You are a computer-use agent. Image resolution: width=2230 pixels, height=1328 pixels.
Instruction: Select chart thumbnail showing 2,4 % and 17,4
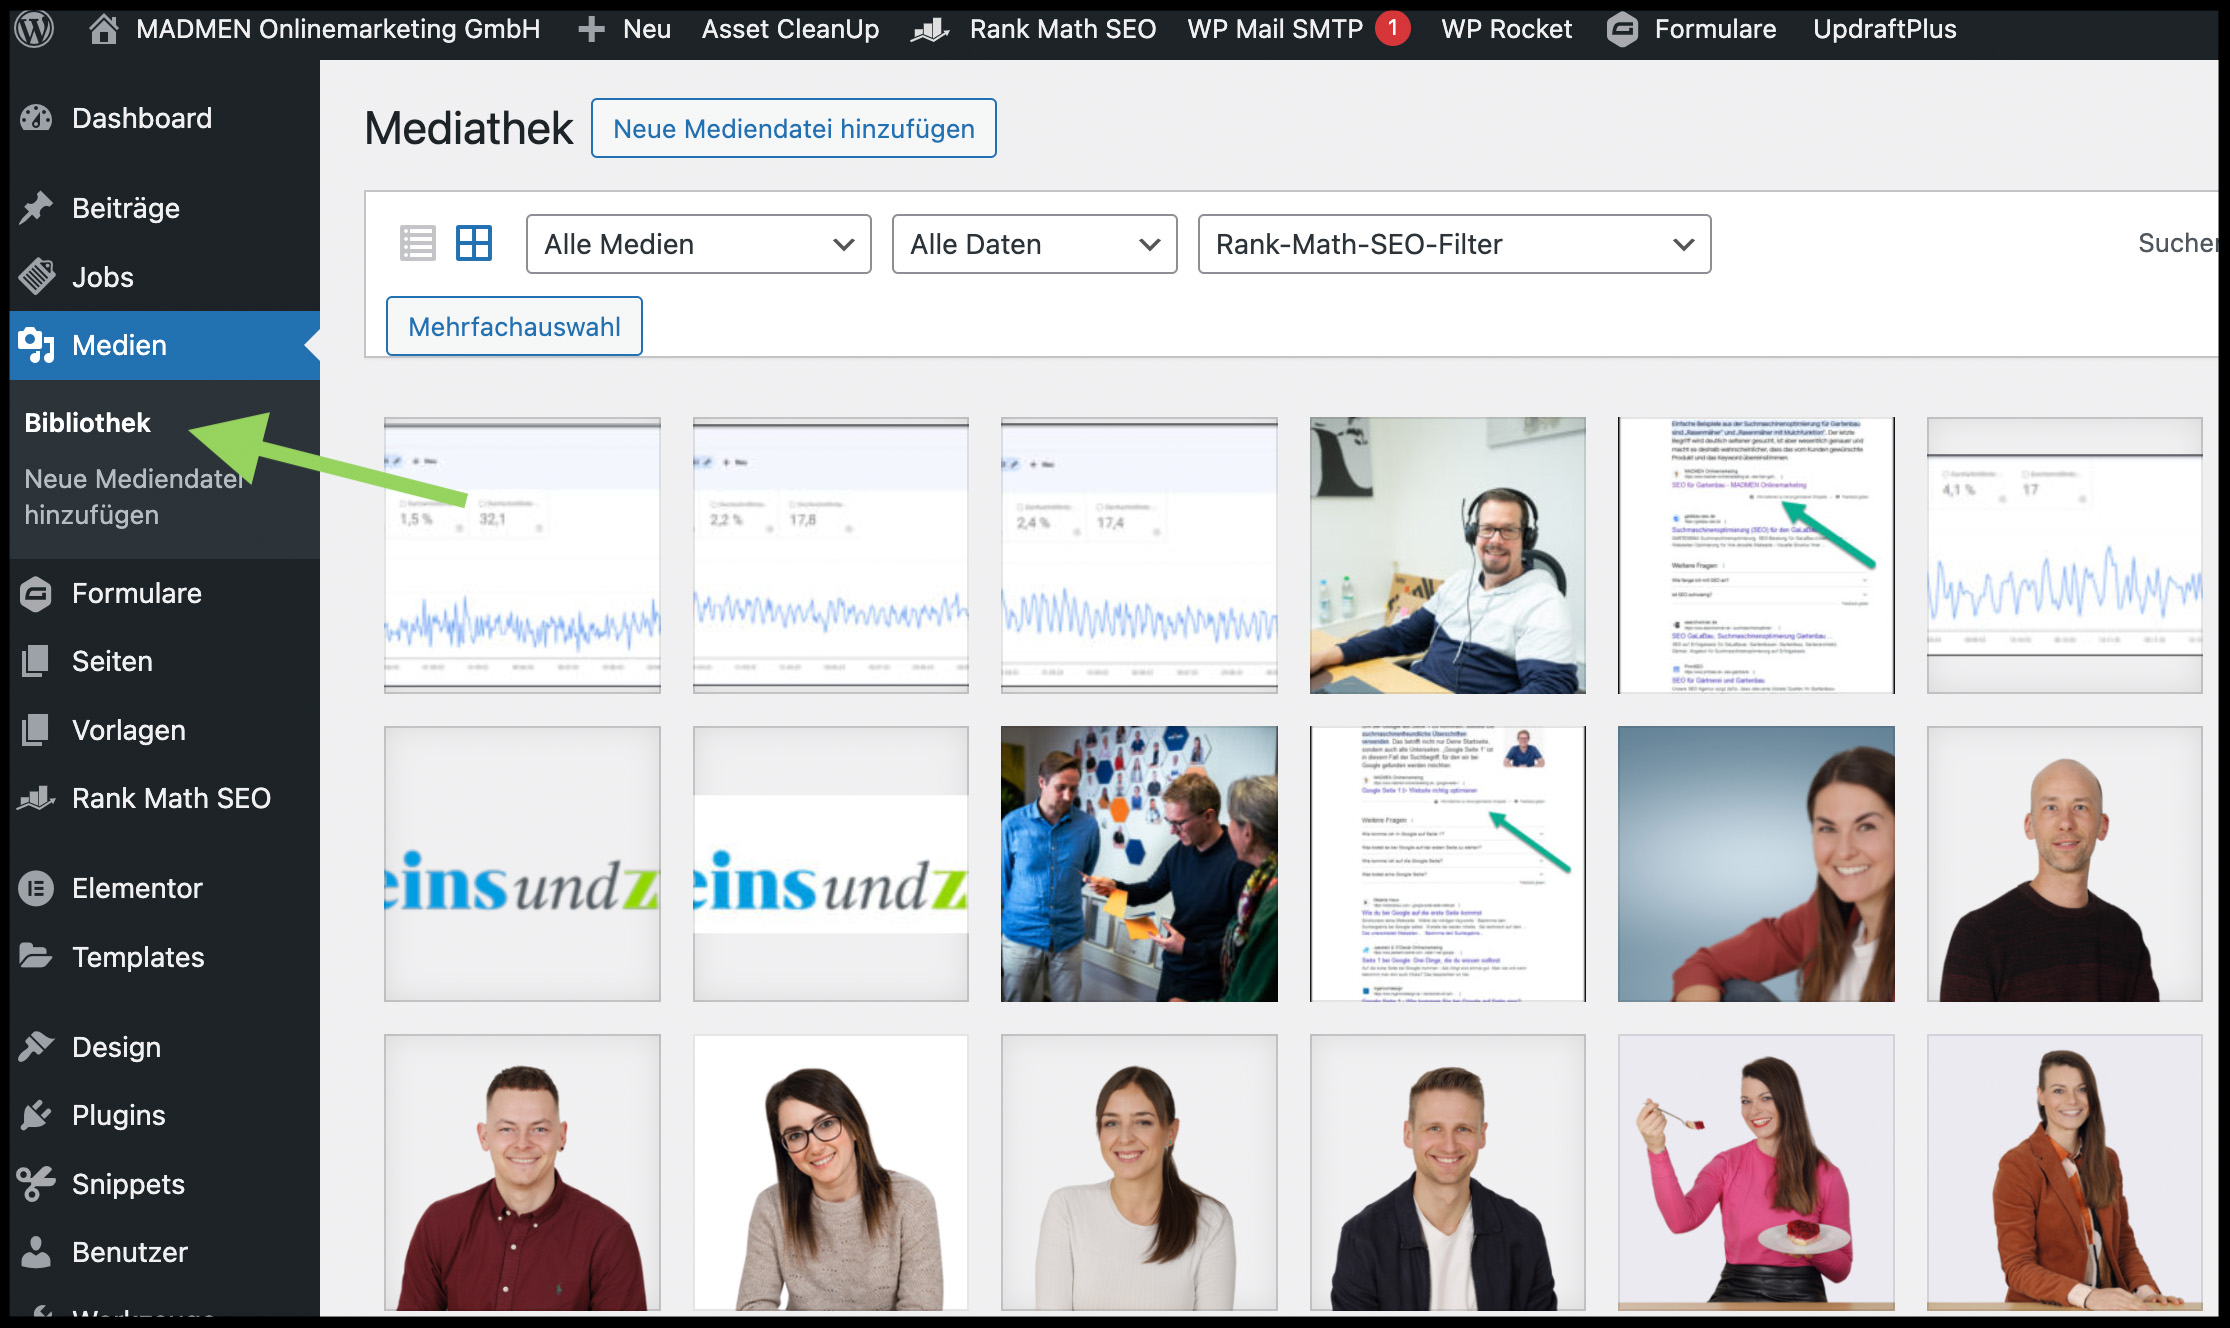1139,555
